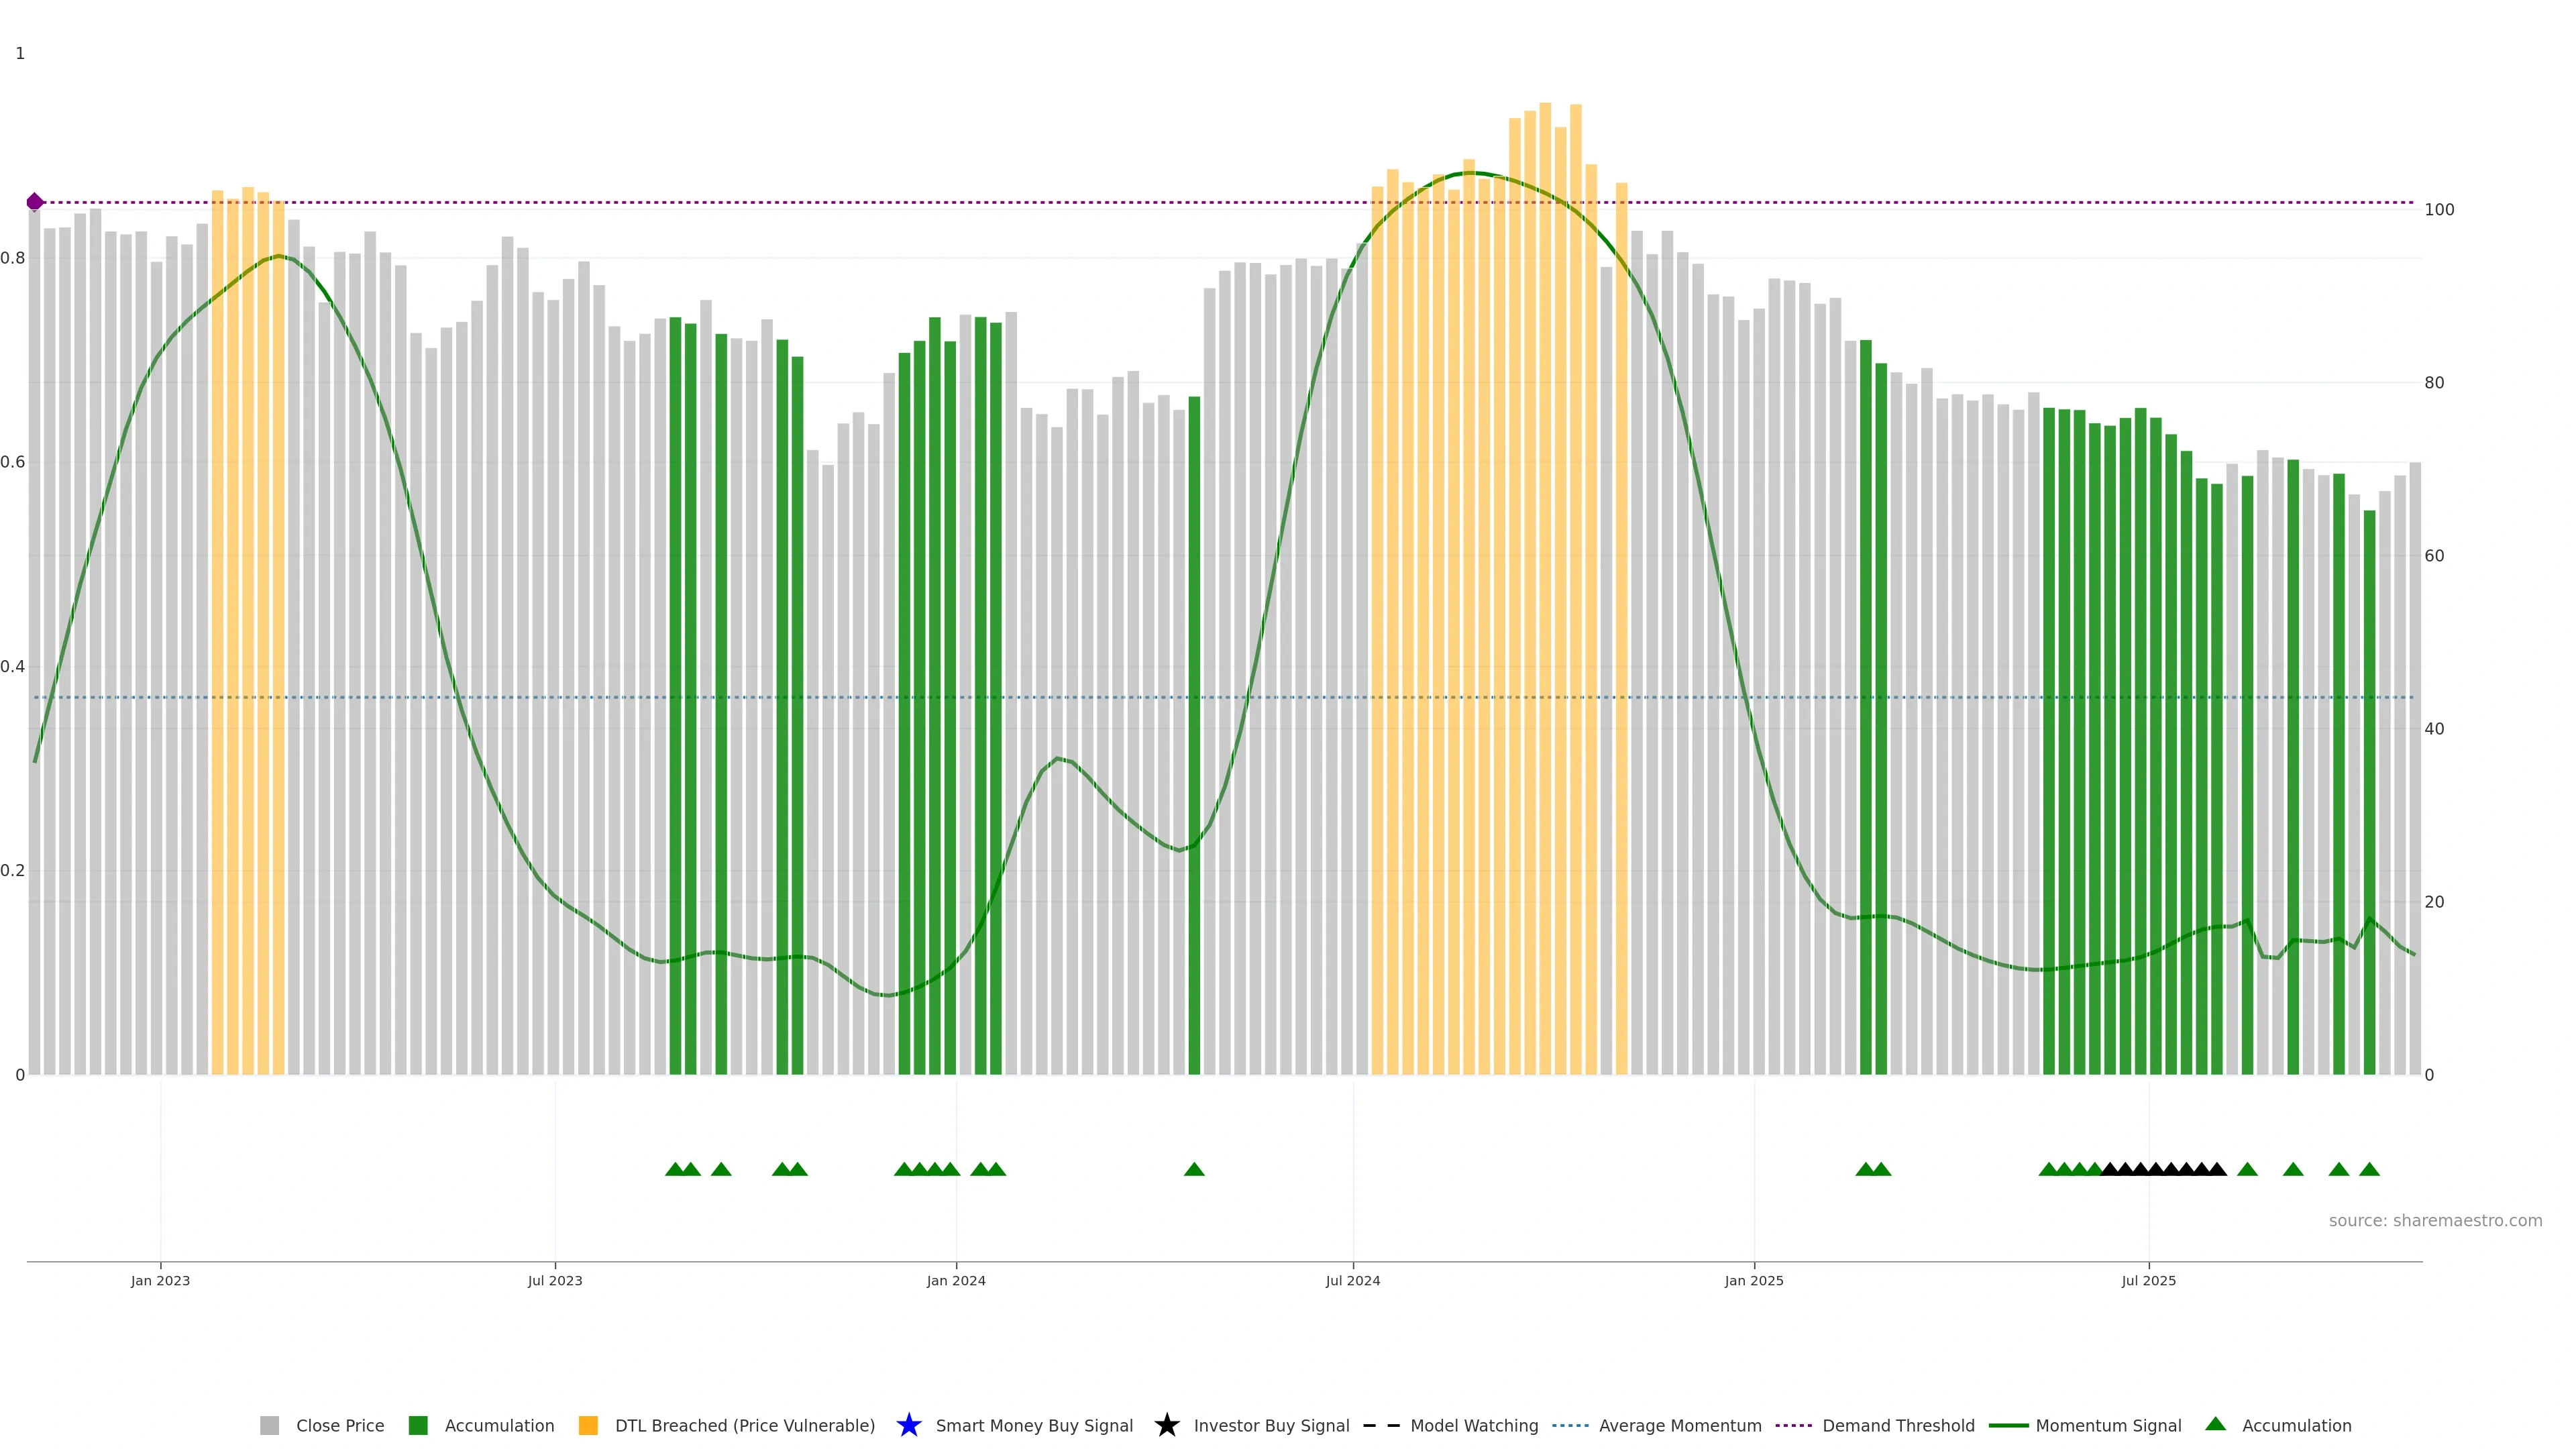Click the purple diamond Demand Threshold marker
The height and width of the screenshot is (1449, 2576).
[35, 202]
